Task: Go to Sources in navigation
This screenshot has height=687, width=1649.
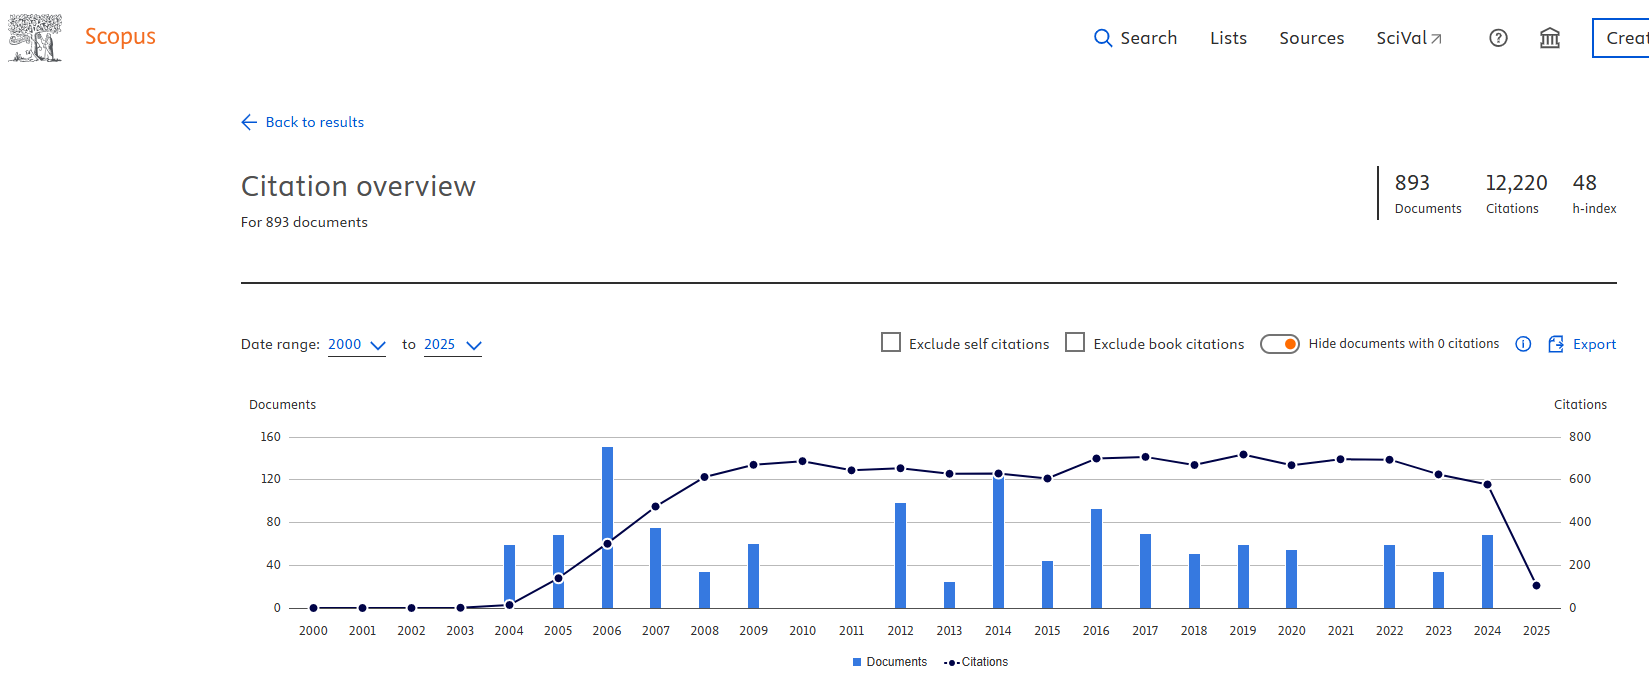Action: [1311, 38]
